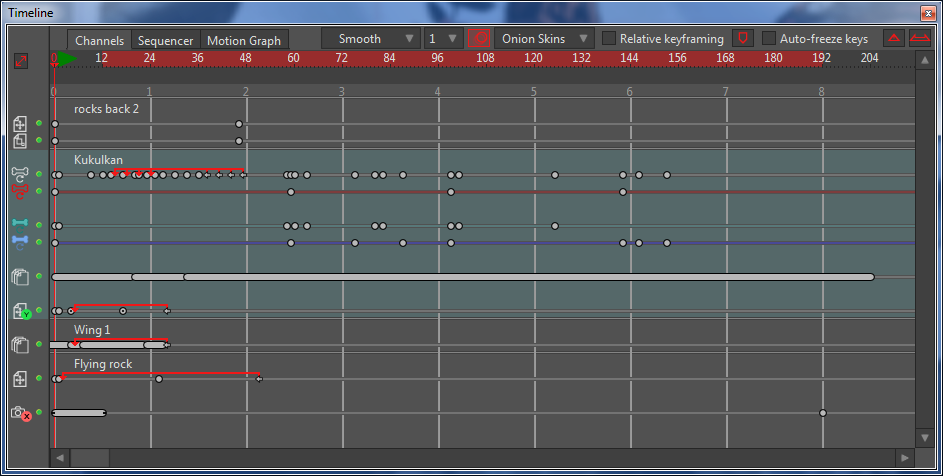The height and width of the screenshot is (476, 943).
Task: Click the red bracket icon at toolbar end
Action: (920, 39)
